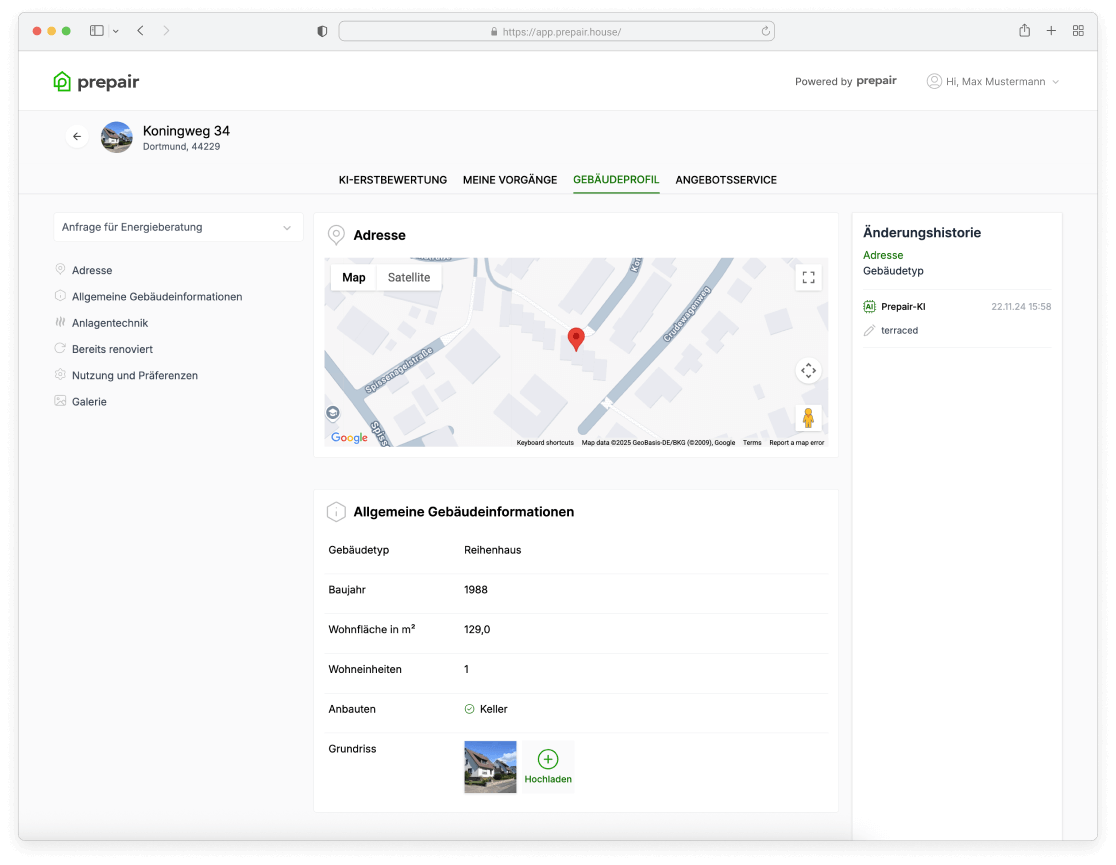Go back in browser history
The image size is (1116, 865).
click(141, 31)
